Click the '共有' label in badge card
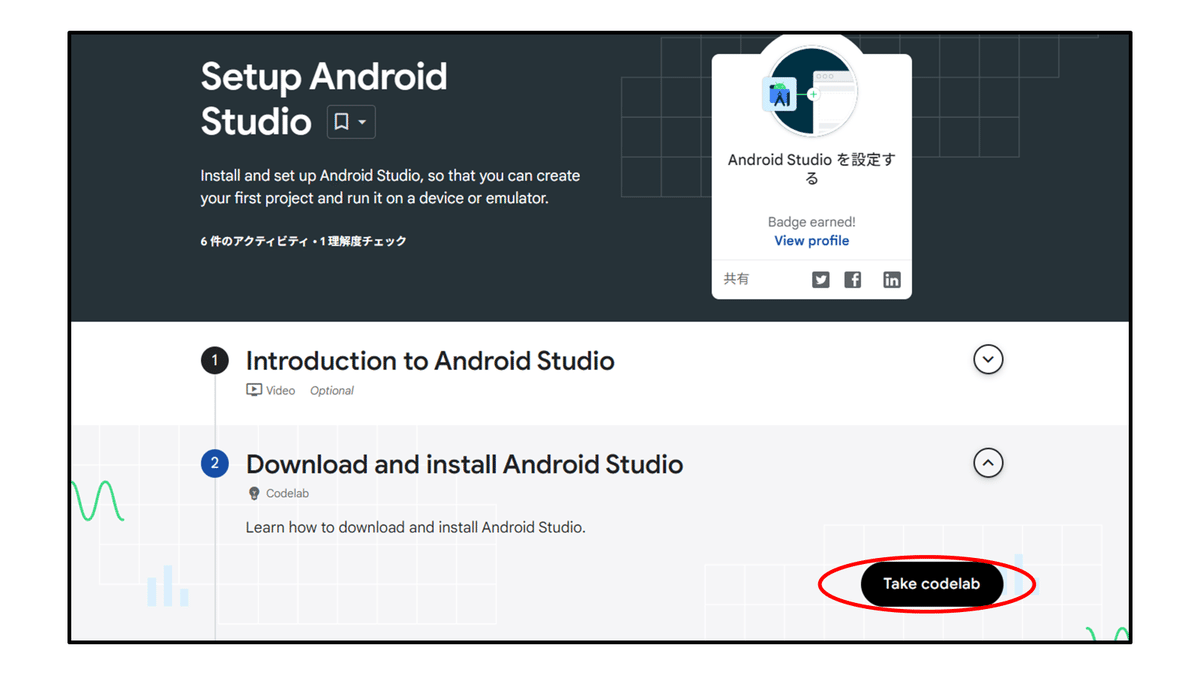 [736, 279]
